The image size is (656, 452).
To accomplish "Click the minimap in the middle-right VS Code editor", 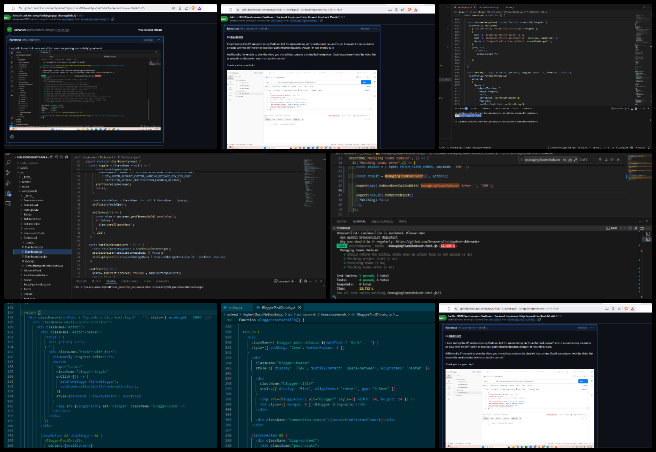I will coord(639,165).
